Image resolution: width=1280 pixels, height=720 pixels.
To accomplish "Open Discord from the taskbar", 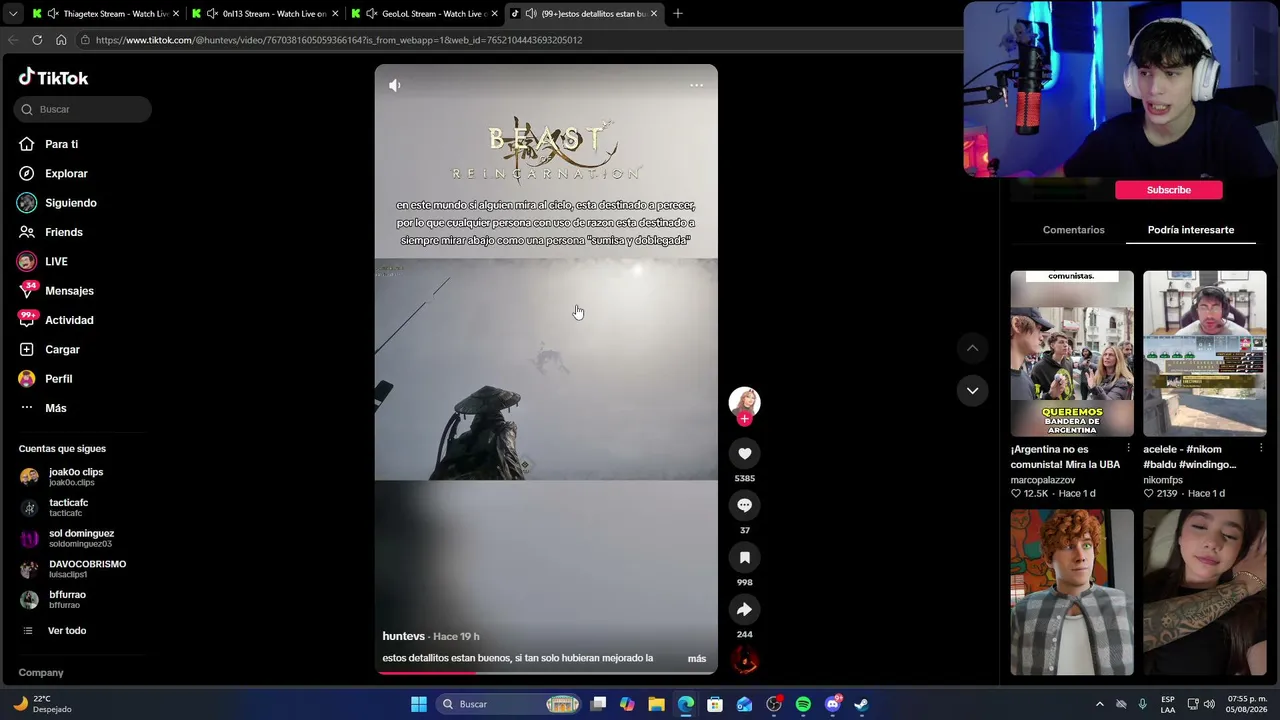I will [x=833, y=704].
